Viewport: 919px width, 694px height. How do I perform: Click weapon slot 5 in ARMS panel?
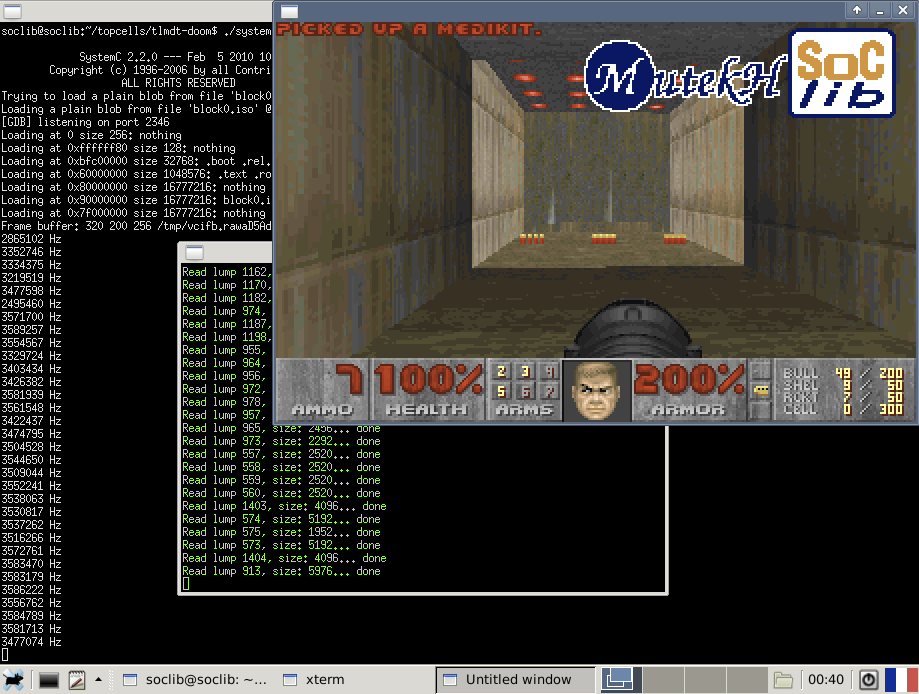[501, 391]
